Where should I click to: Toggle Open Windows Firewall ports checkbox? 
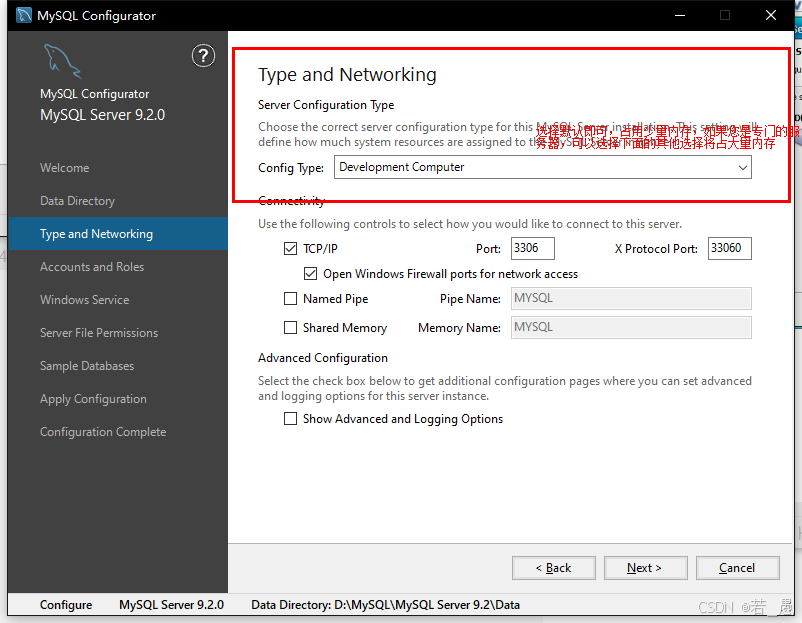pos(310,274)
